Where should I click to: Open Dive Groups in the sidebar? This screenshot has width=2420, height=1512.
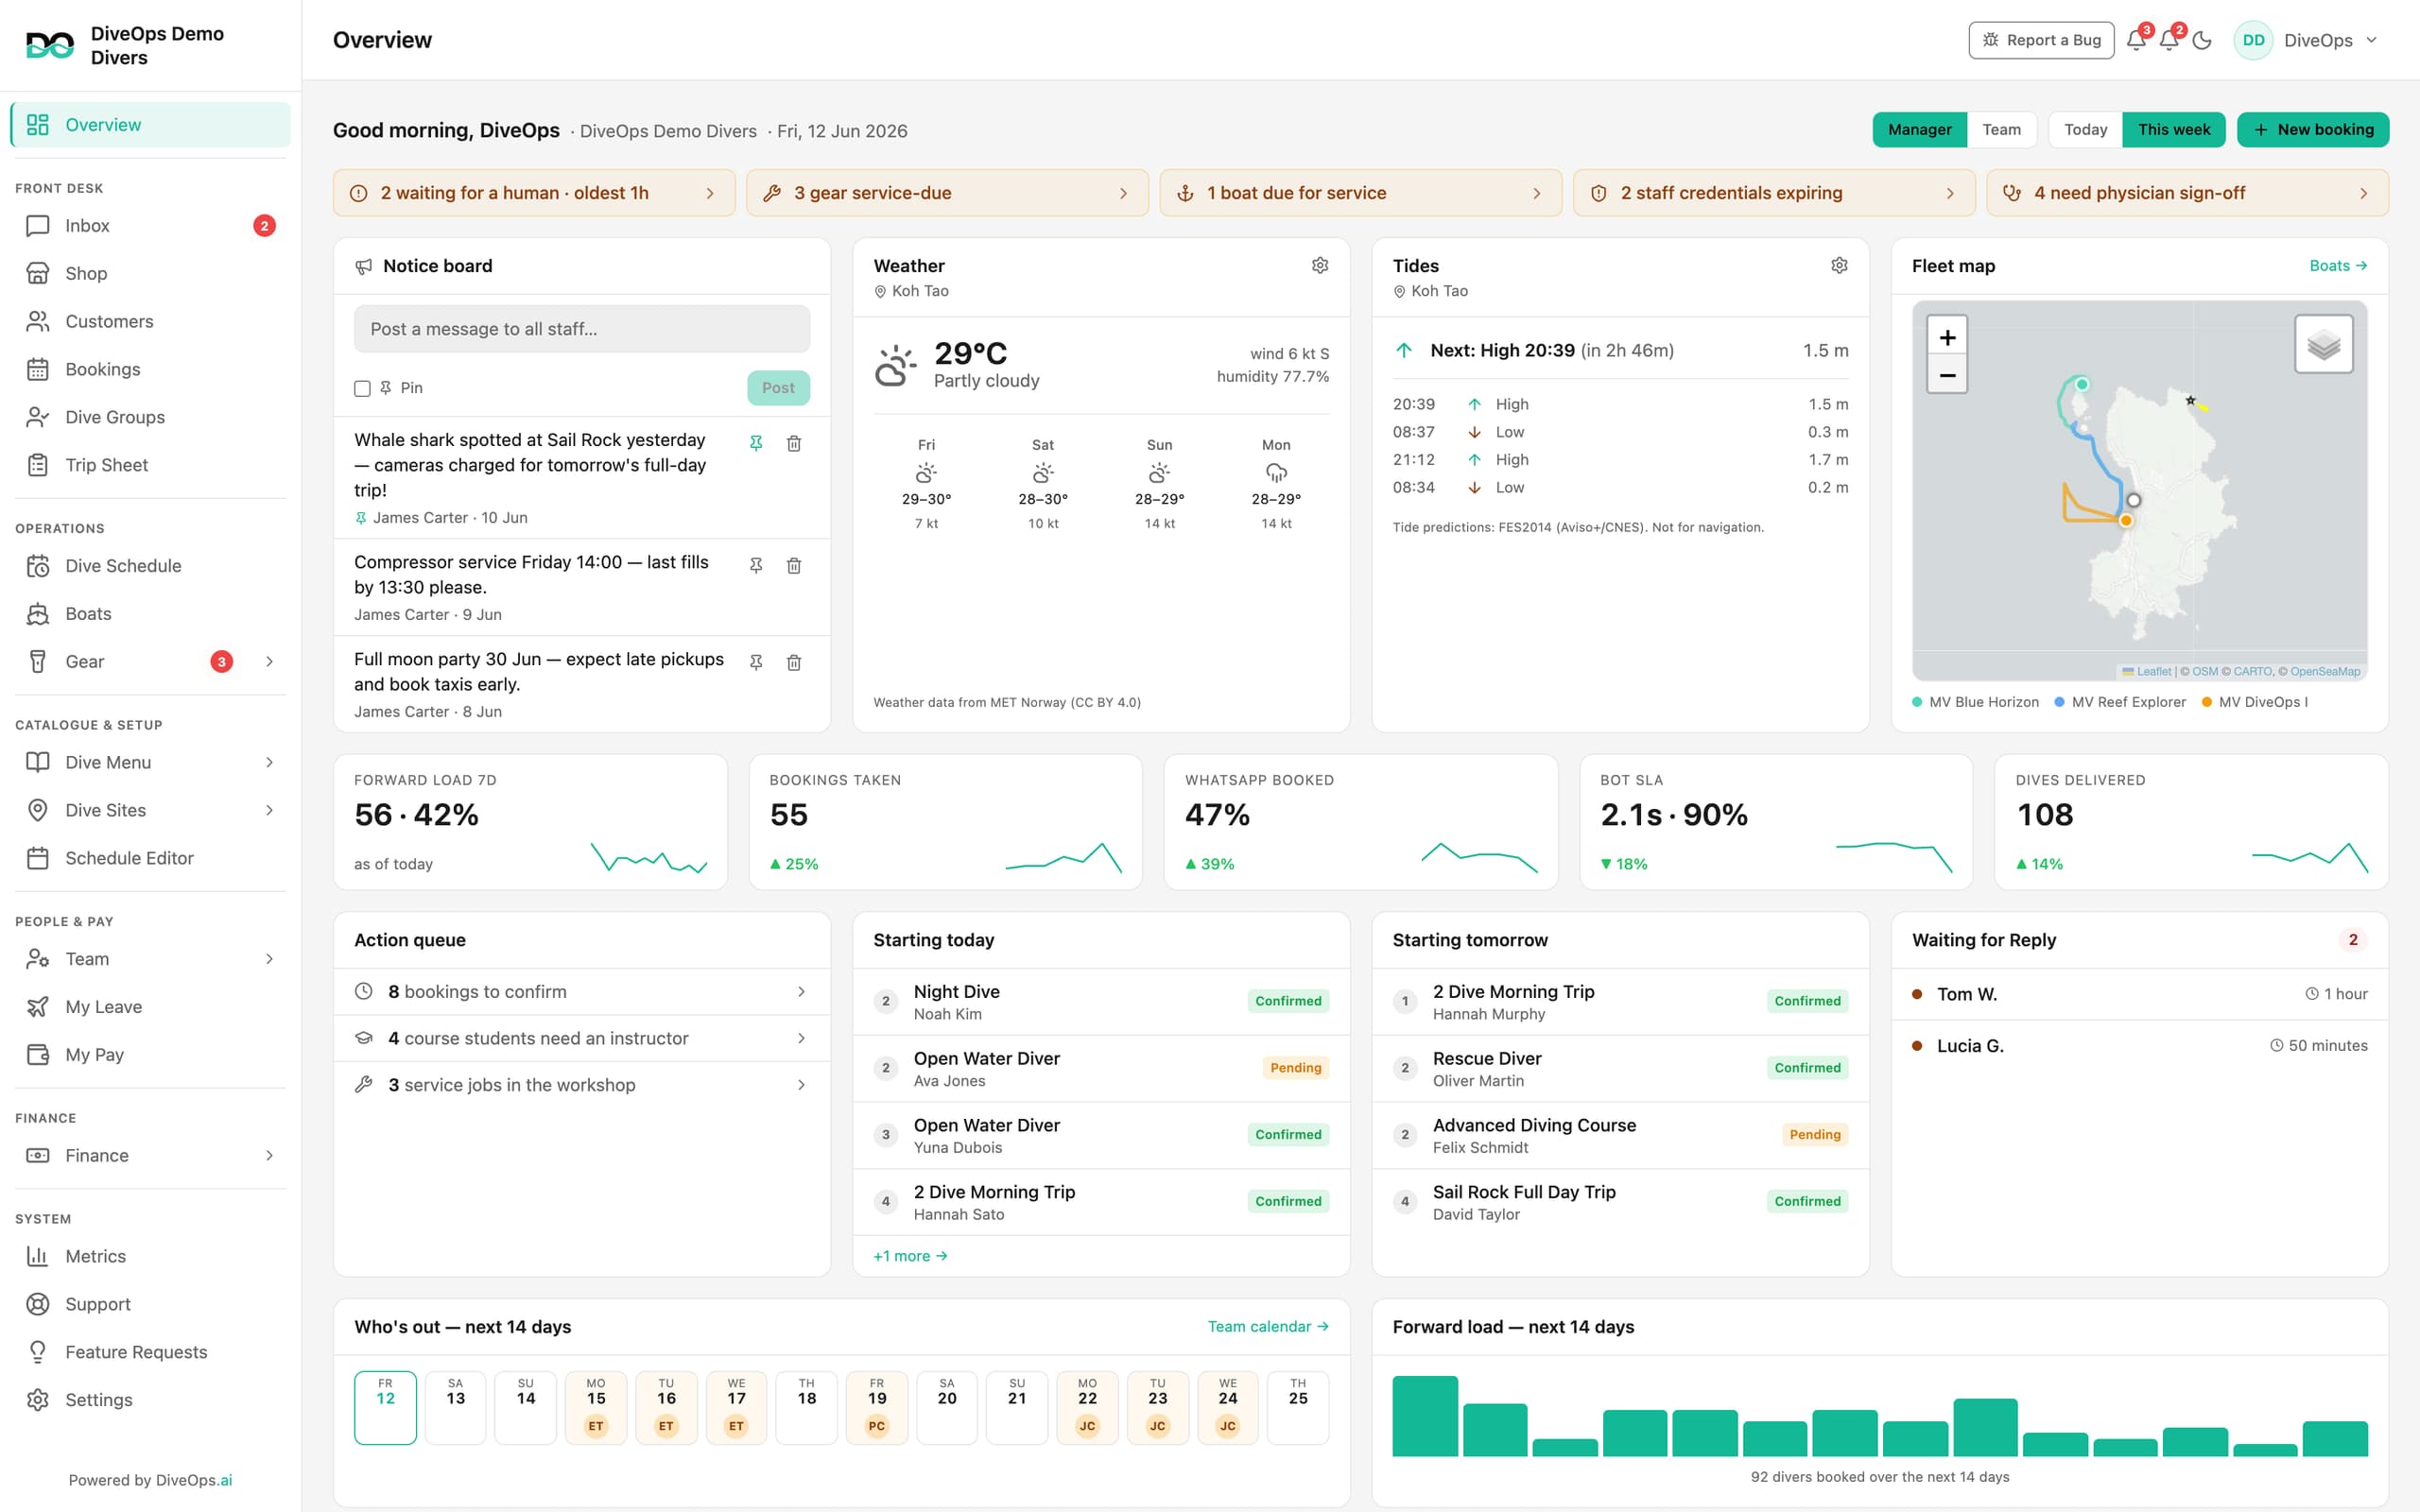[150, 417]
